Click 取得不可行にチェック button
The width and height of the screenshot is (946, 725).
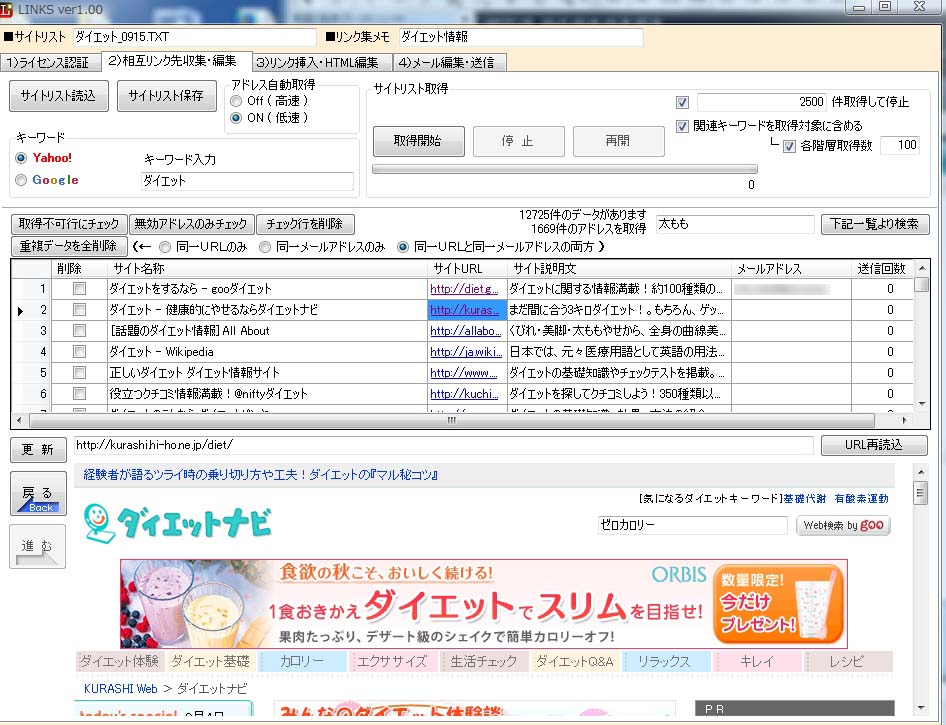point(69,224)
